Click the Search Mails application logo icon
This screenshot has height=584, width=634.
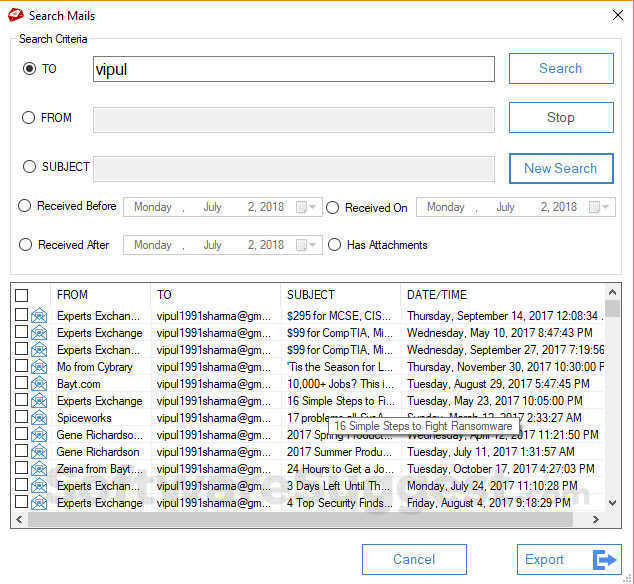16,15
